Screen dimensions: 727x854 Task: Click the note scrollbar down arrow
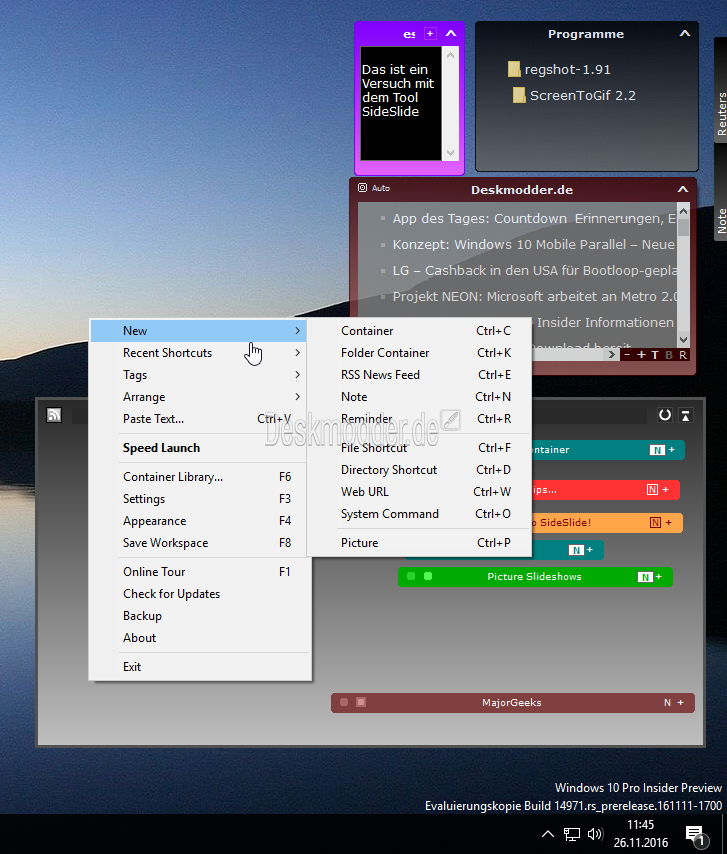click(x=450, y=152)
